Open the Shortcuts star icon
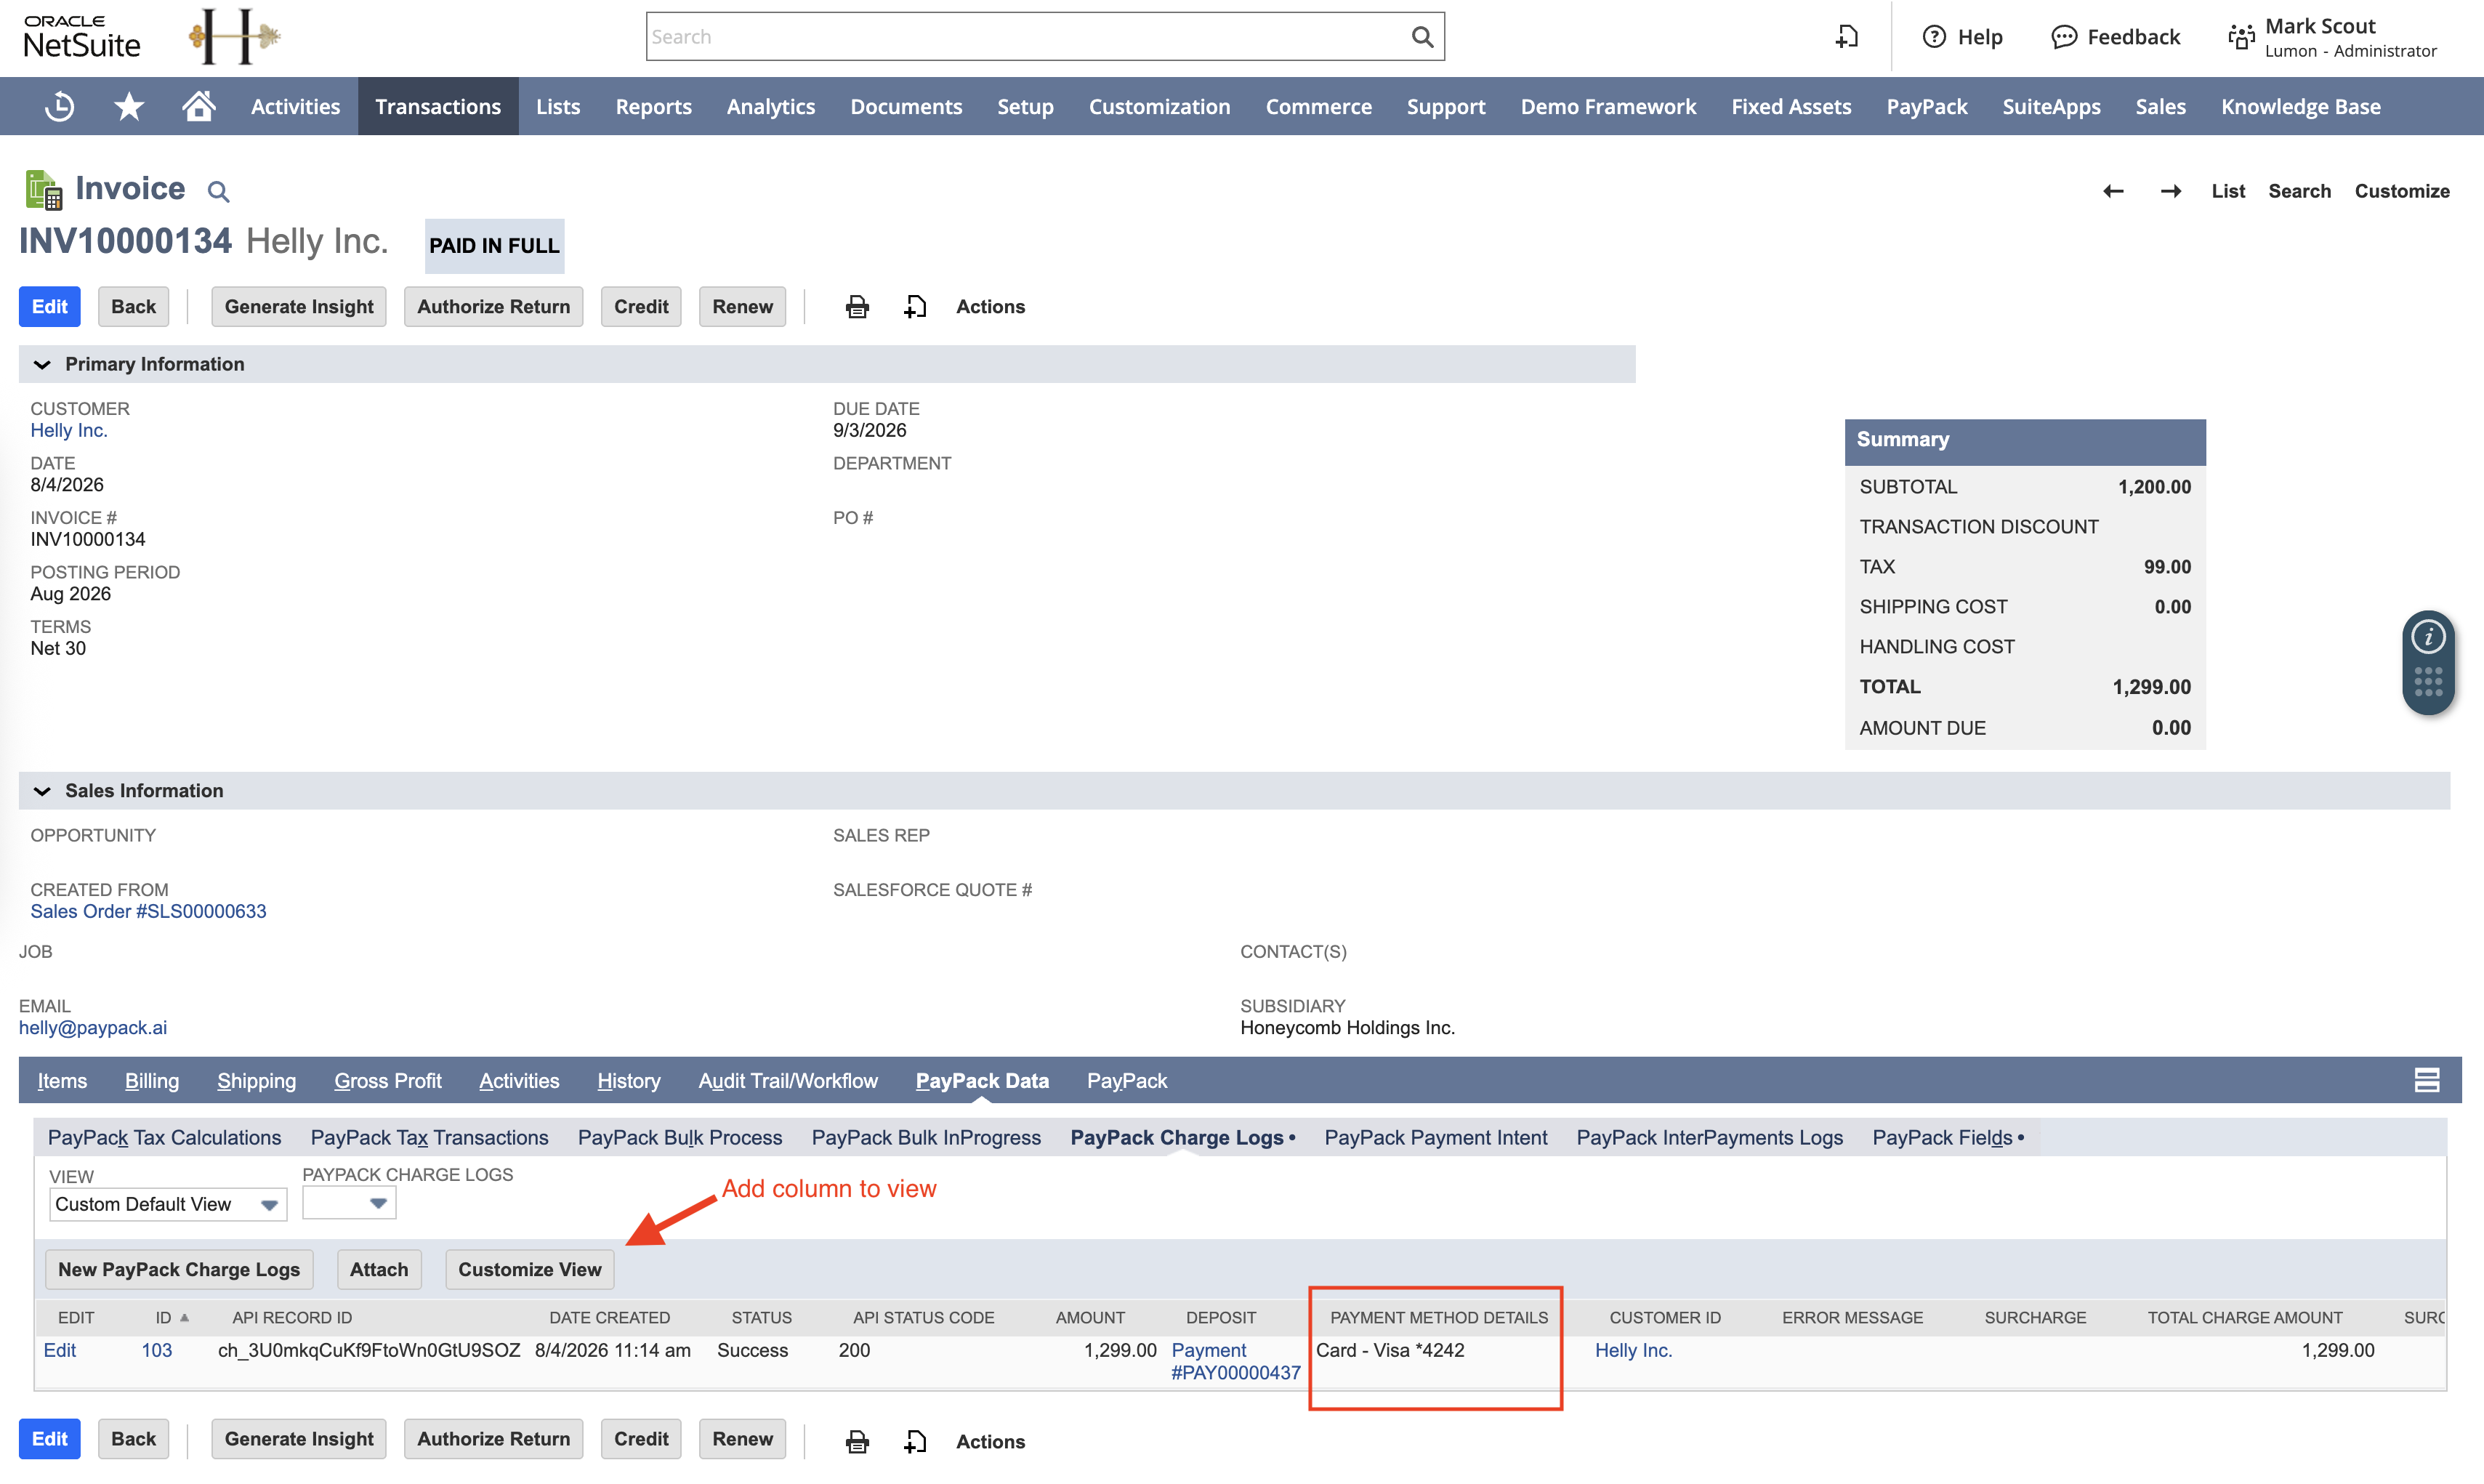Viewport: 2484px width, 1484px height. (x=129, y=106)
